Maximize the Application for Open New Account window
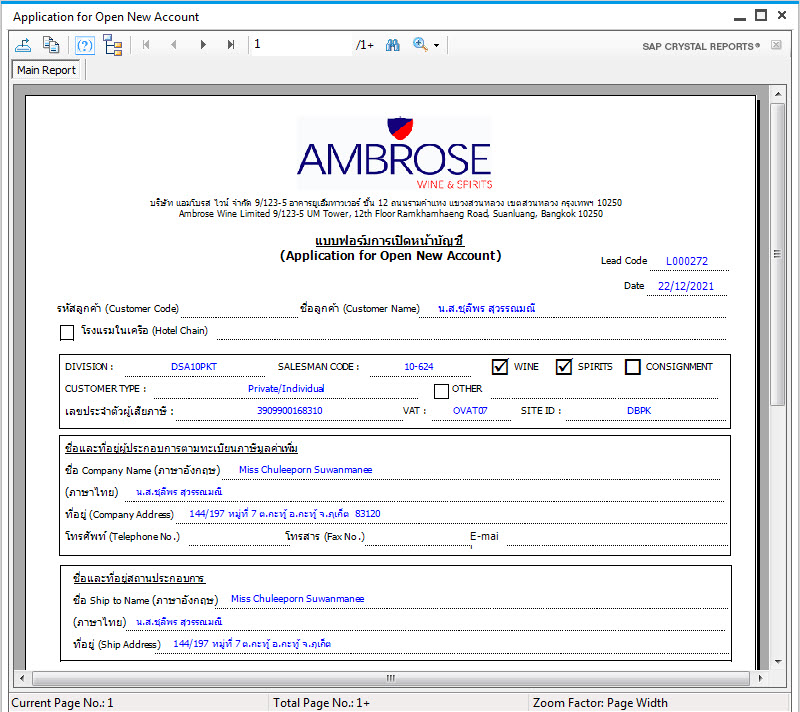 tap(761, 16)
